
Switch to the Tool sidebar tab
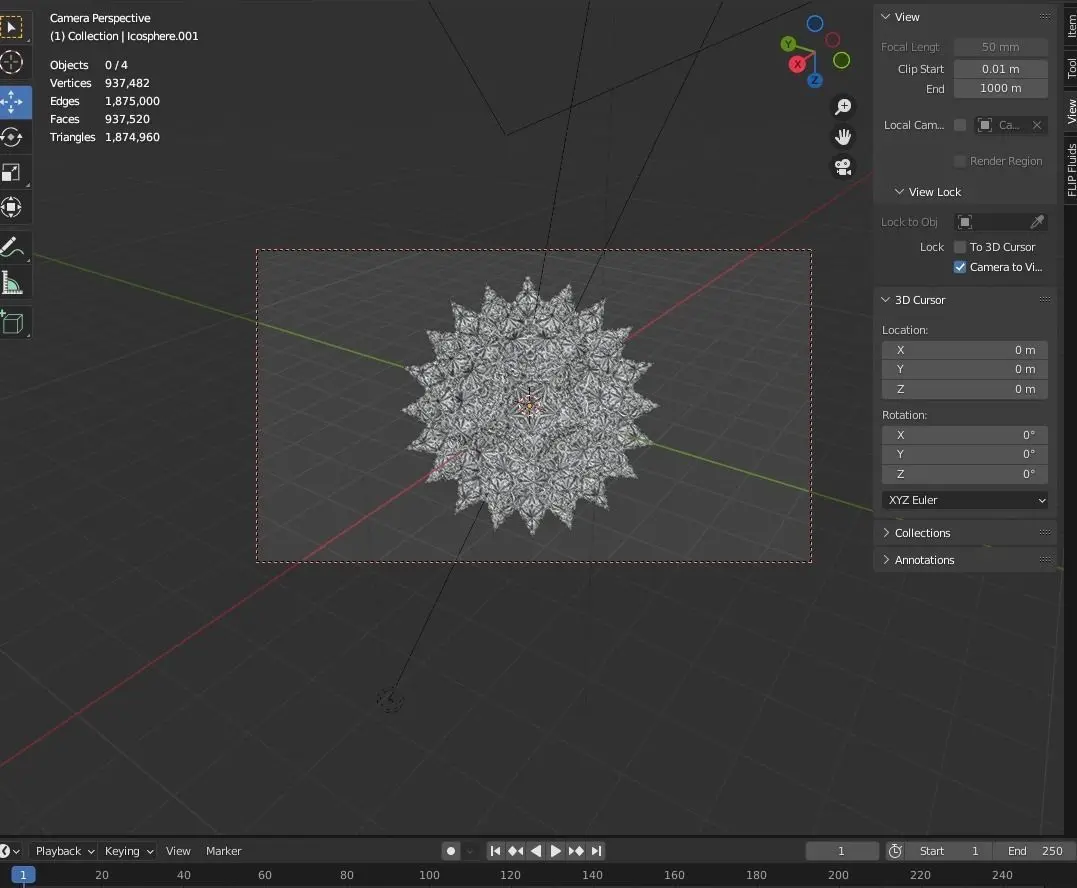pyautogui.click(x=1070, y=67)
